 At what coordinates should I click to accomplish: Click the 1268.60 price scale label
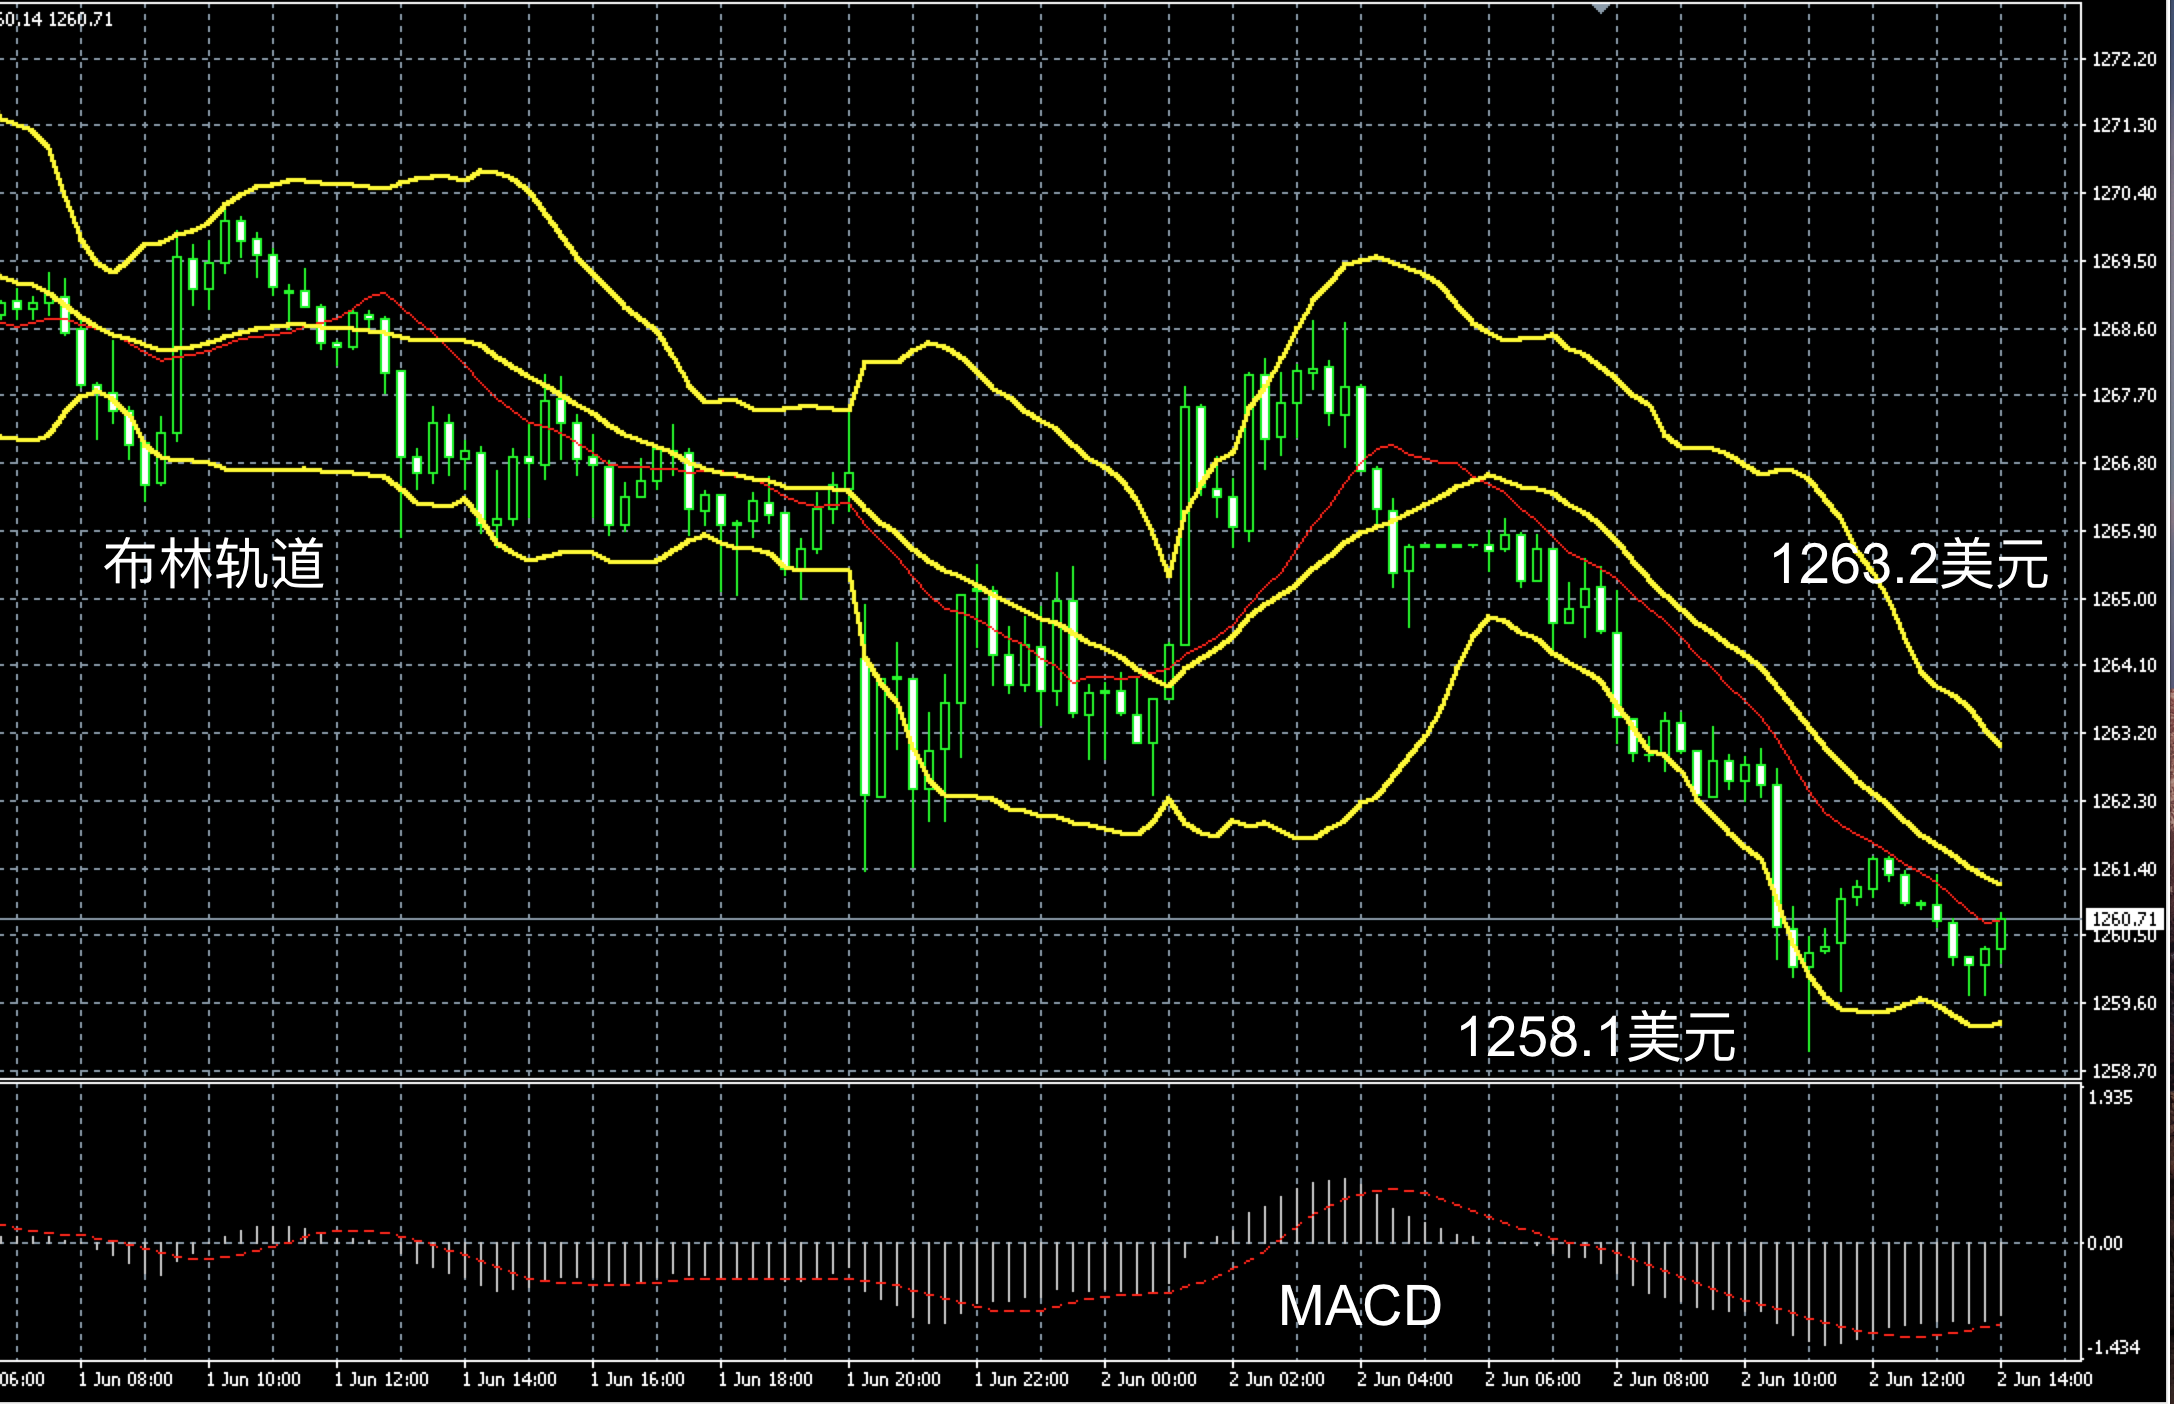pos(2124,329)
